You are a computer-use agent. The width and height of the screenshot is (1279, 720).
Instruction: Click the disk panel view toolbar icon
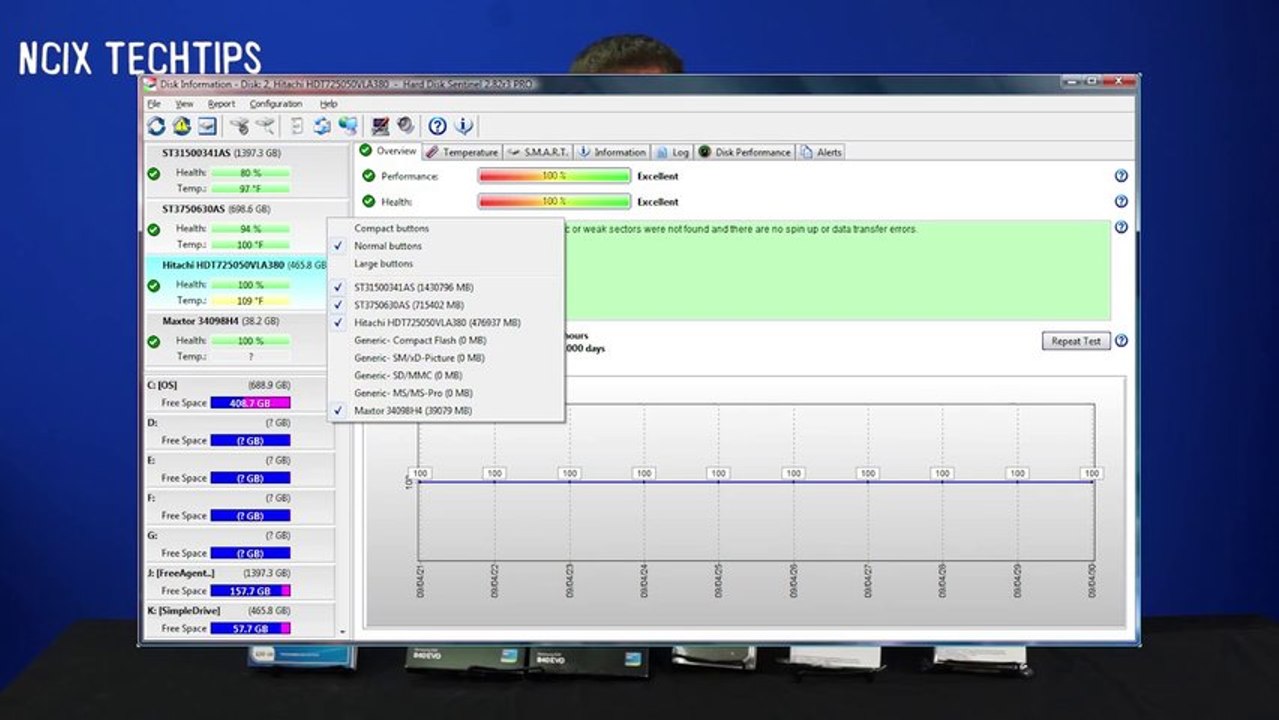207,126
